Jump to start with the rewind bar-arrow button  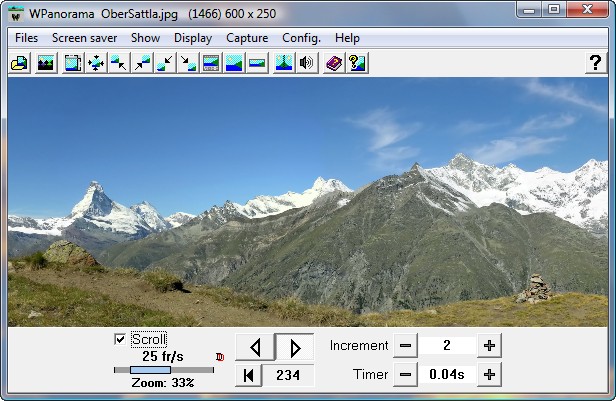pyautogui.click(x=248, y=375)
